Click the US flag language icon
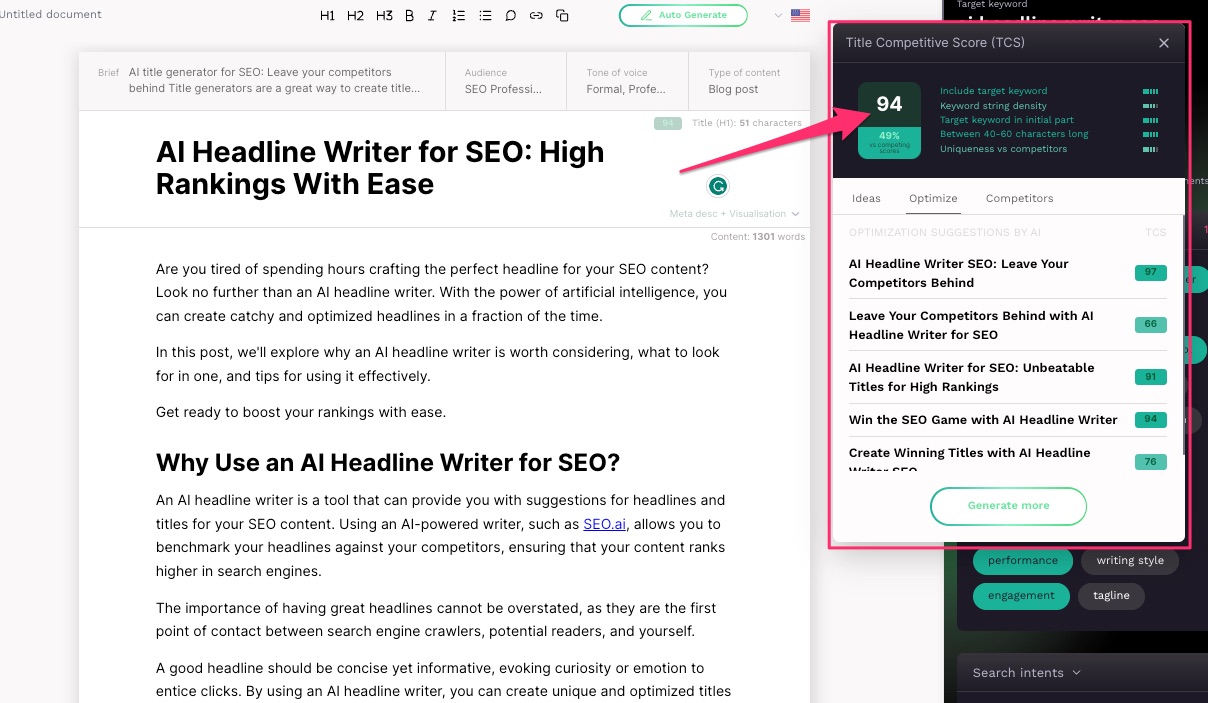Image resolution: width=1208 pixels, height=703 pixels. point(800,15)
